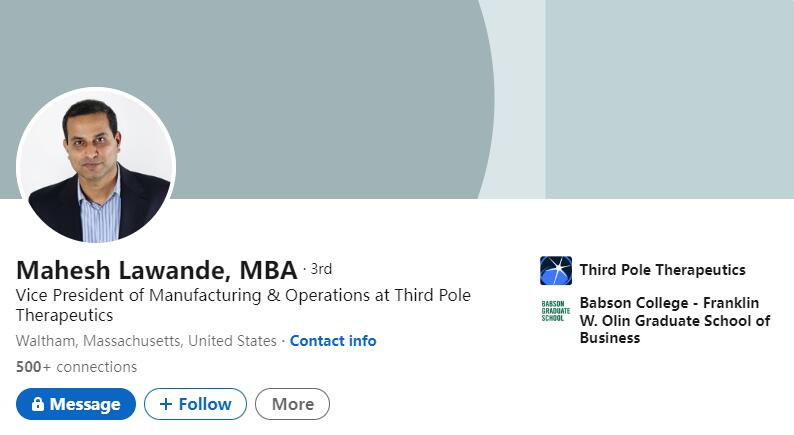This screenshot has width=794, height=435.
Task: Click the name heading Mahesh Lawande, MBA
Action: pyautogui.click(x=156, y=270)
